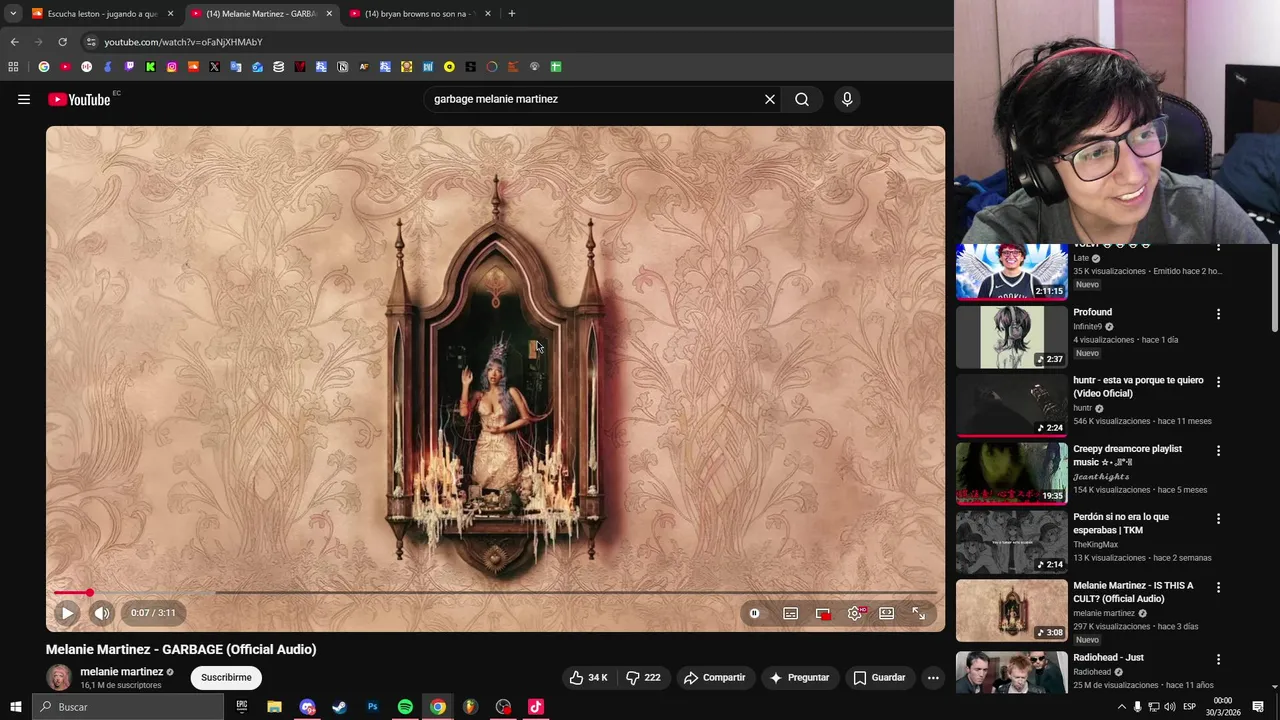Image resolution: width=1280 pixels, height=720 pixels.
Task: Close the bryan browns tab
Action: (487, 14)
